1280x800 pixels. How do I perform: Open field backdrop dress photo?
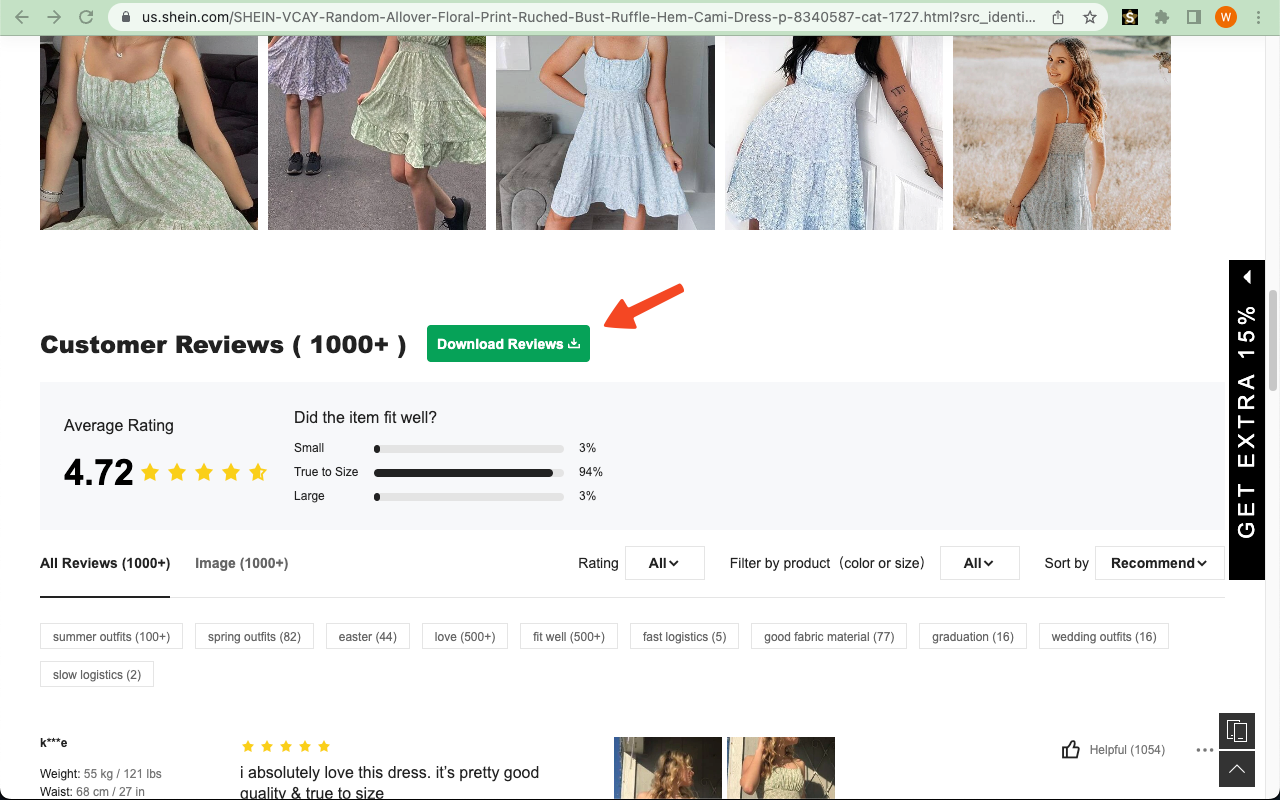coord(1062,133)
